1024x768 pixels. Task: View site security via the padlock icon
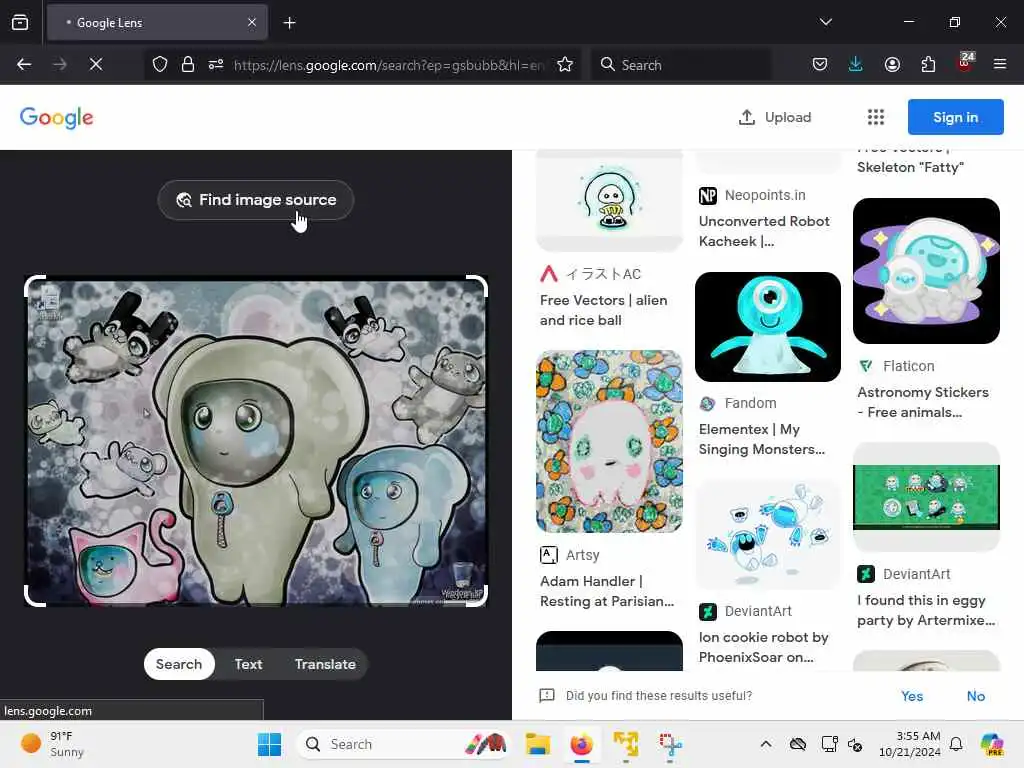pos(188,64)
